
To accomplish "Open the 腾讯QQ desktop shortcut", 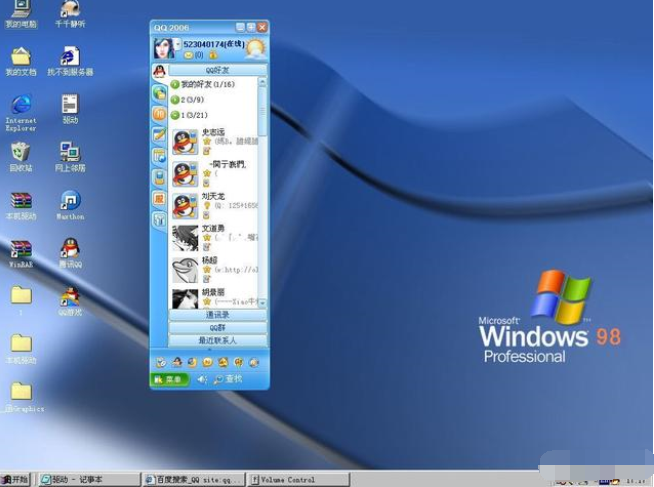I will tap(70, 248).
